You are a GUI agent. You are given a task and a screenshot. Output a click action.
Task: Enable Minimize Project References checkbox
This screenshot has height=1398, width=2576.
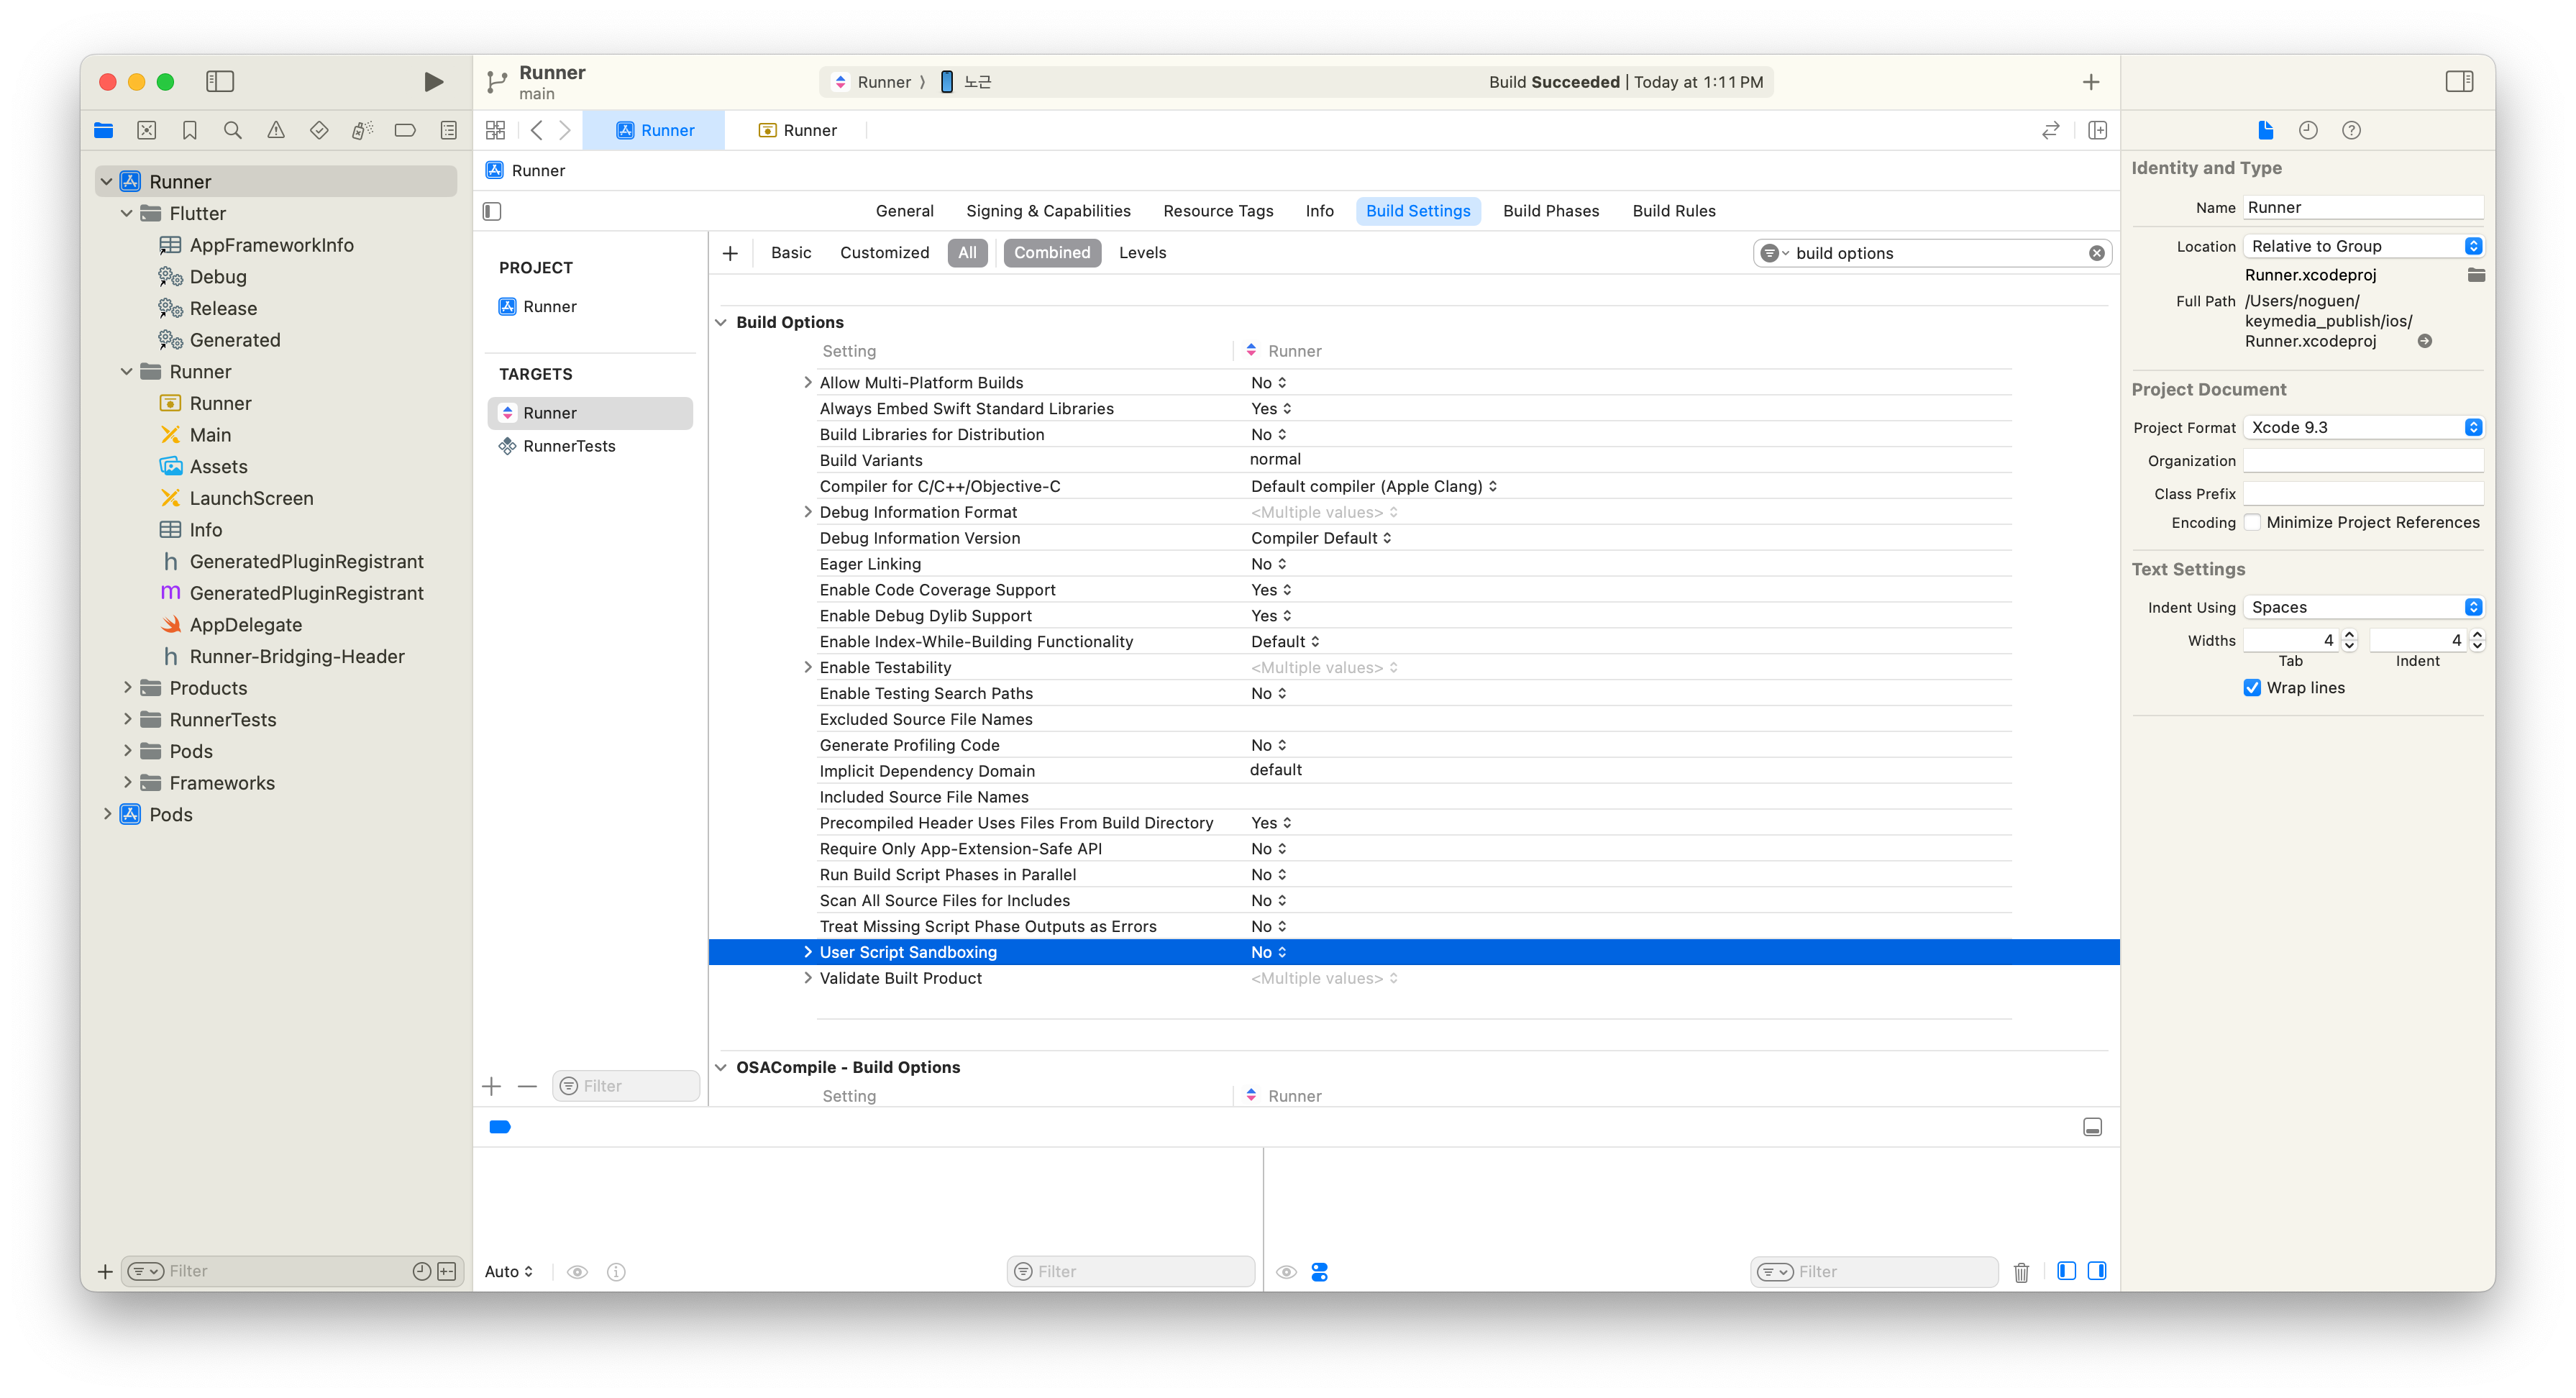pyautogui.click(x=2253, y=522)
